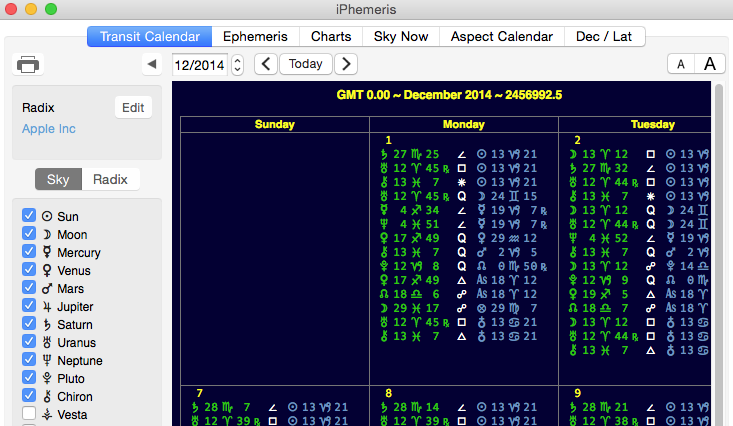This screenshot has width=733, height=426.
Task: Open the Aspect Calendar tab
Action: pyautogui.click(x=502, y=36)
